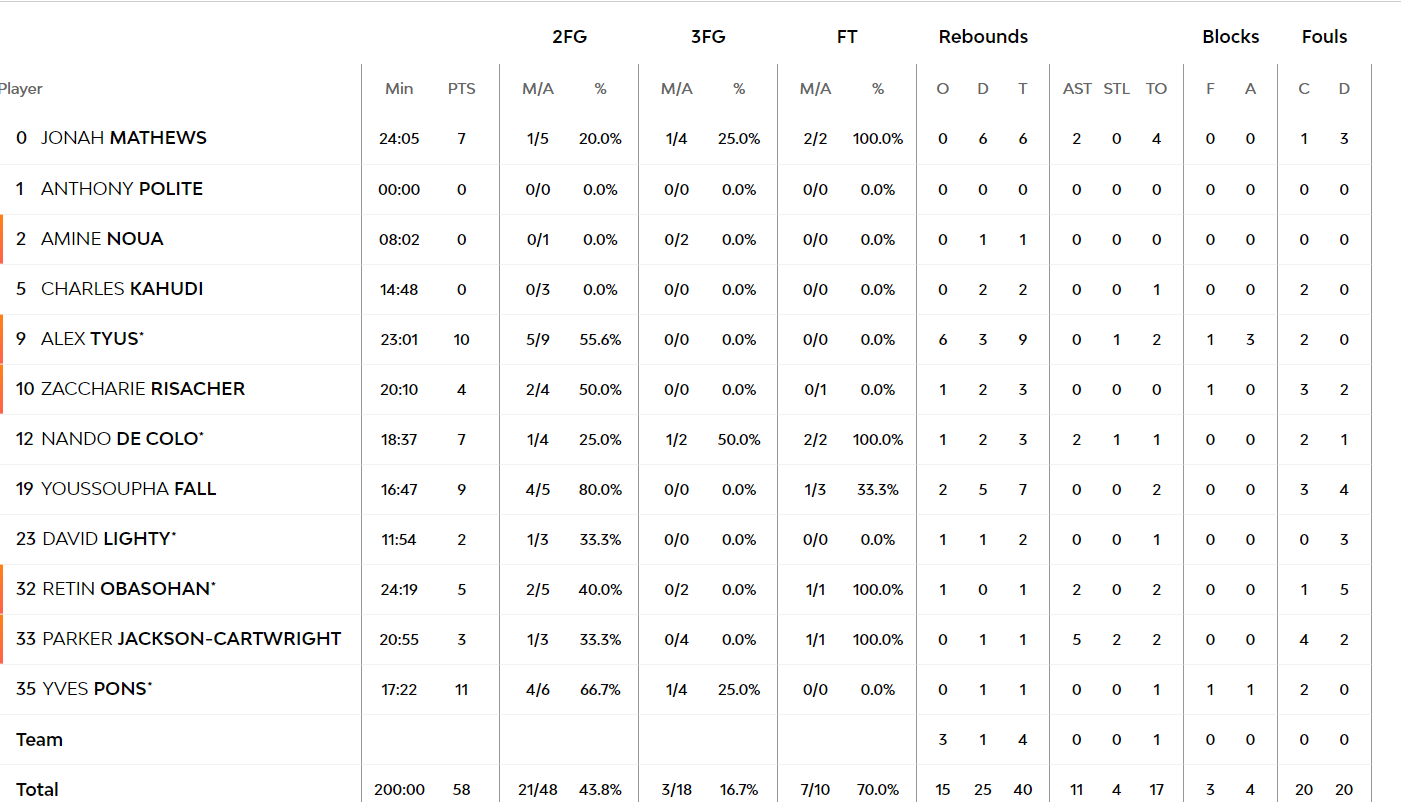Open David Lighty player link

[109, 538]
